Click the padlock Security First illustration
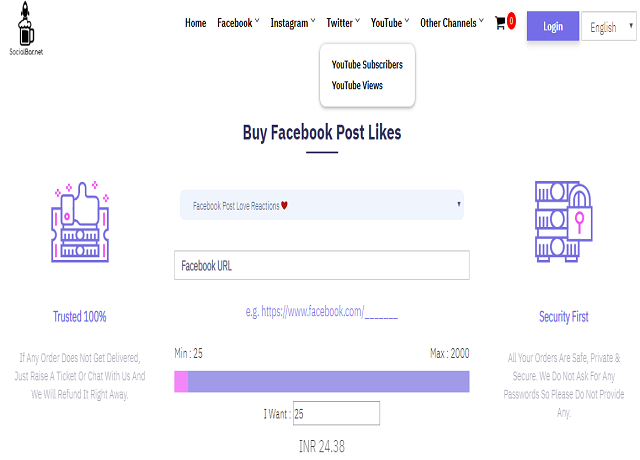640x460 pixels. tap(564, 221)
